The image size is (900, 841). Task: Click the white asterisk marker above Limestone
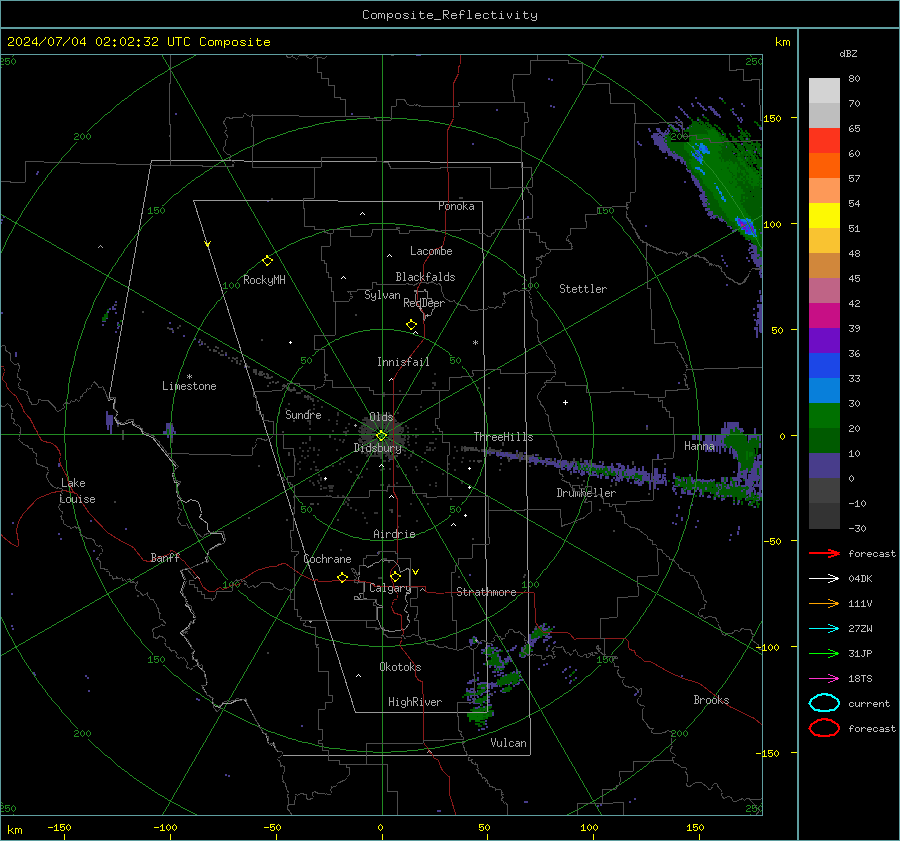(189, 377)
